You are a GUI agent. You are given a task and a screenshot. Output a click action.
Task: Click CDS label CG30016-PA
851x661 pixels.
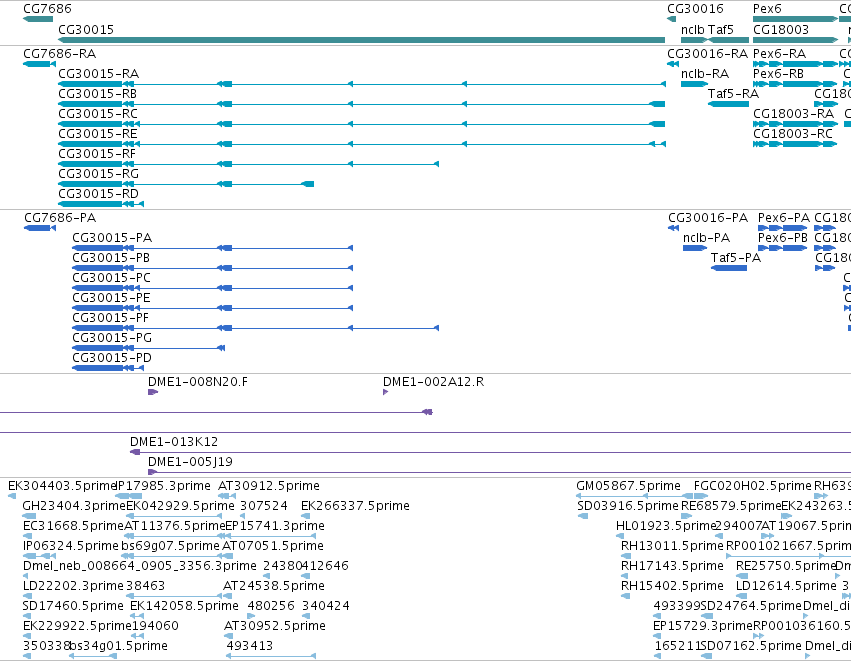708,218
